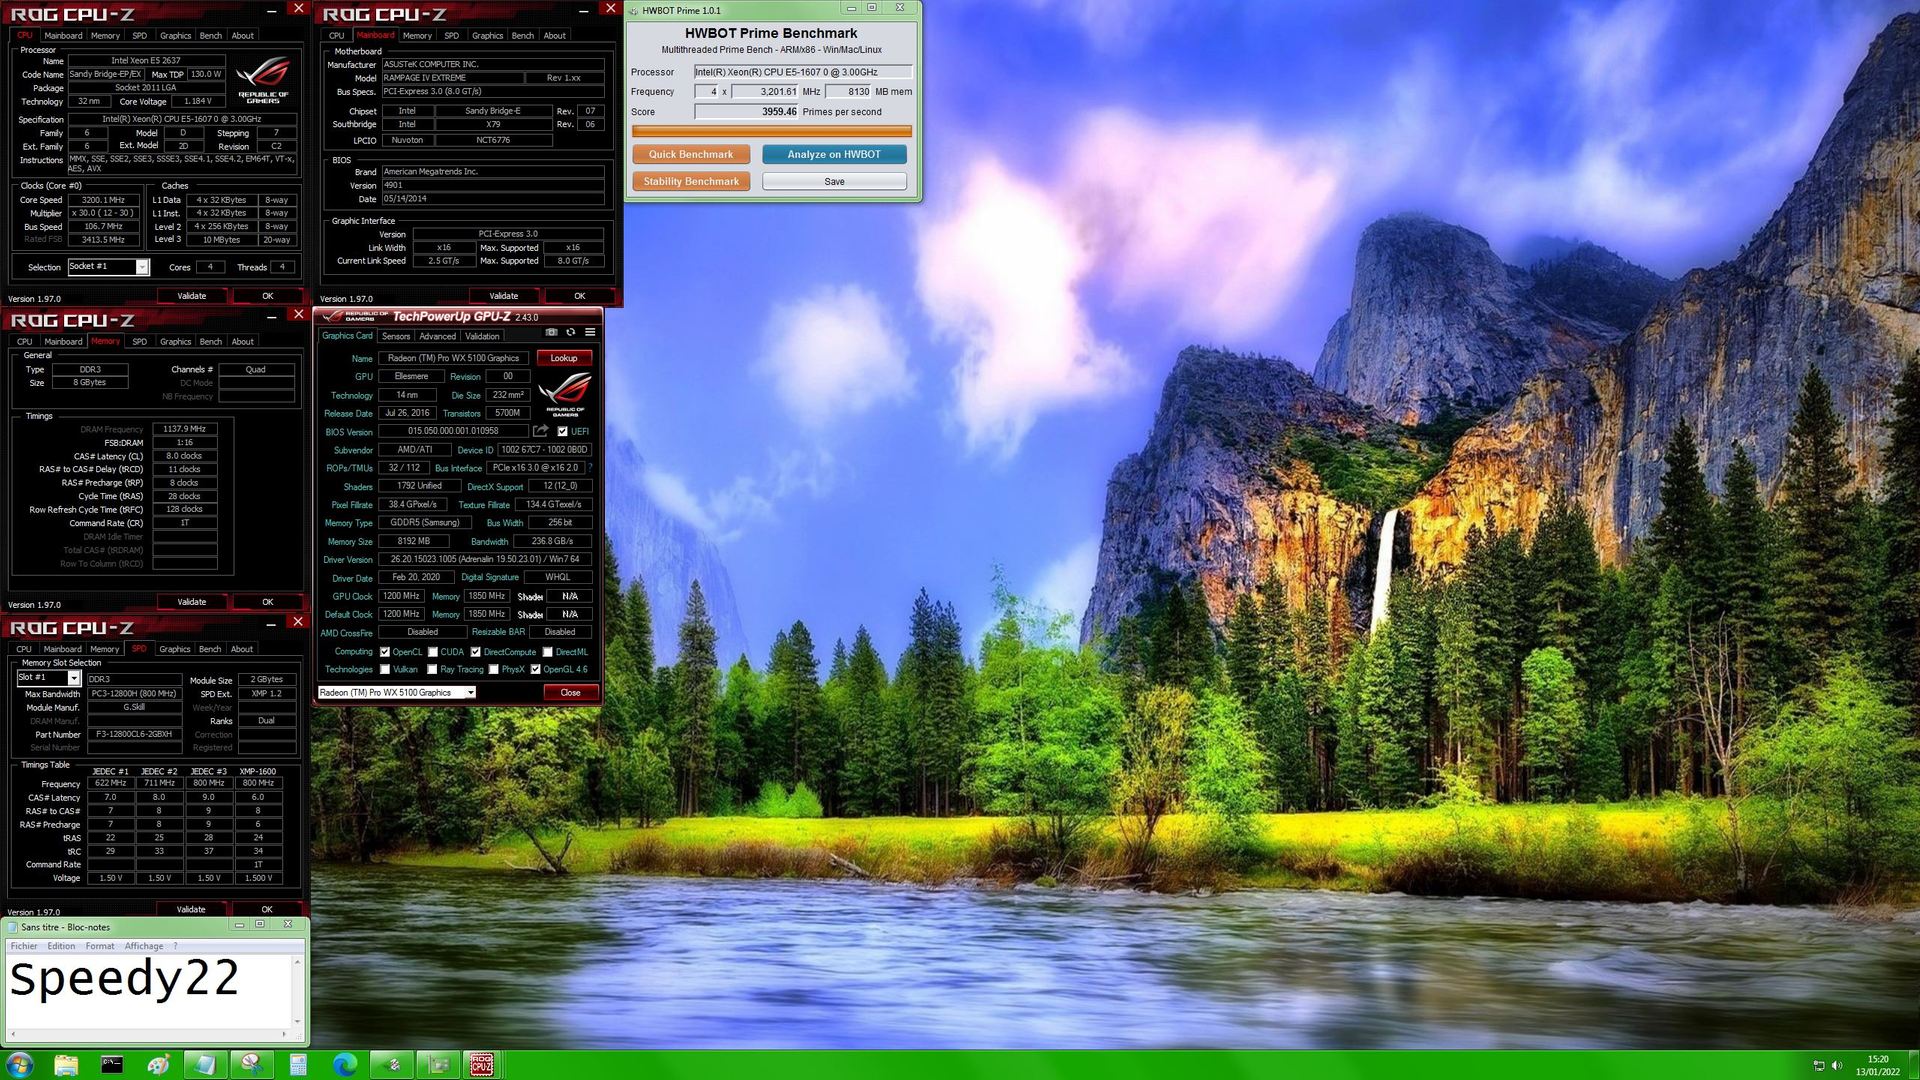Open the Bench tab in the SPD window
The width and height of the screenshot is (1920, 1080).
[x=210, y=649]
